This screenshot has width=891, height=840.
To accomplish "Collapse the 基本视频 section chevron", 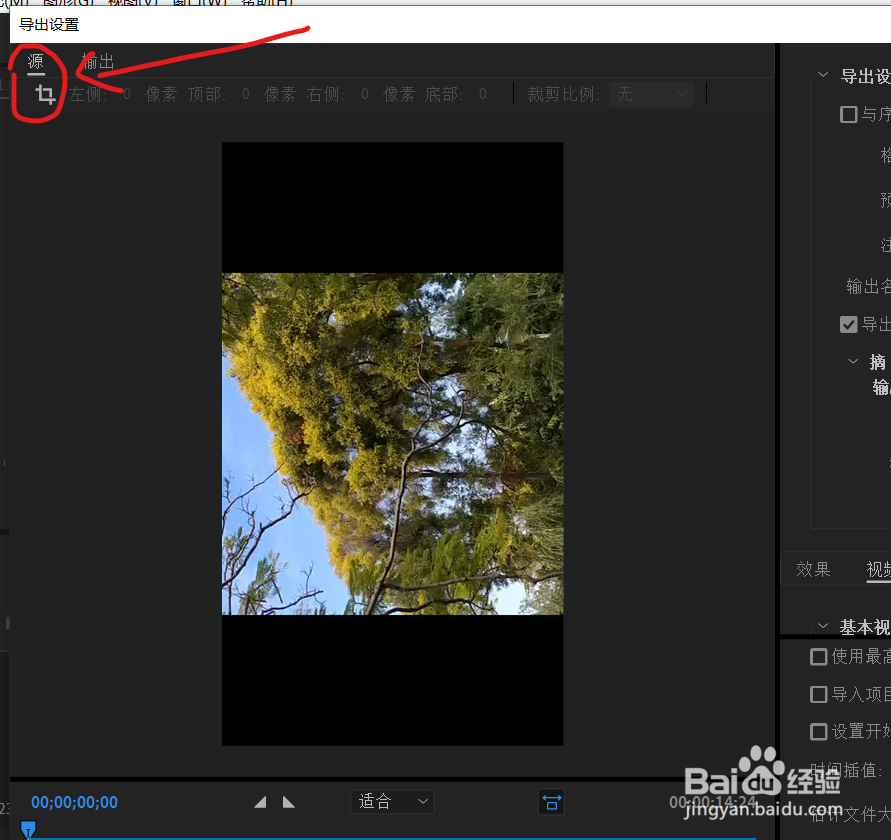I will point(823,626).
